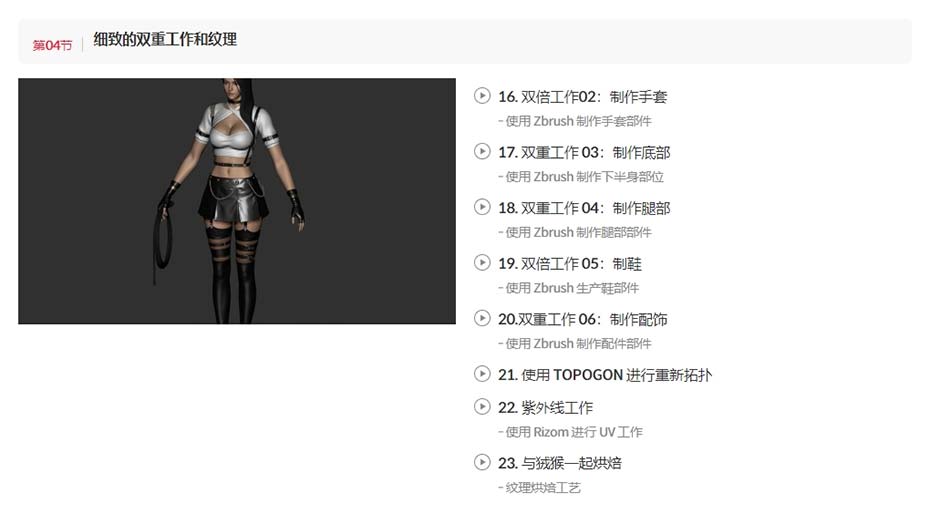Open lesson 17 title 制作底部

[584, 152]
